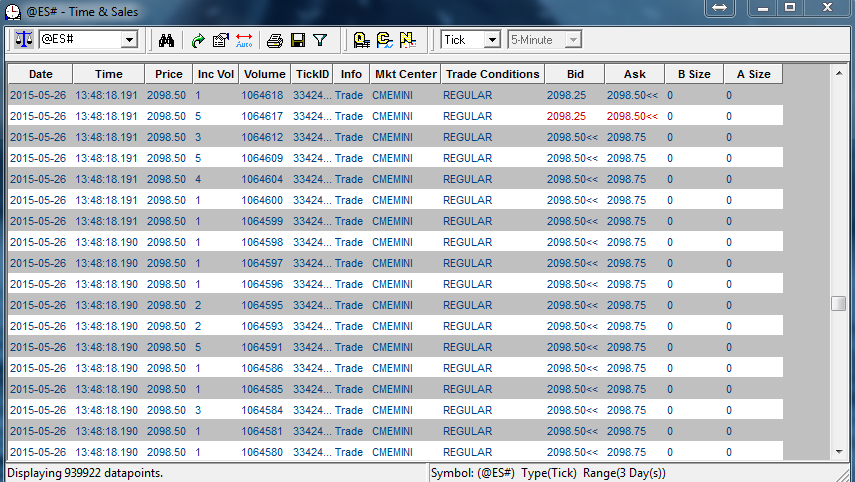The height and width of the screenshot is (482, 855).
Task: Click the balance scales icon in toolbar
Action: pyautogui.click(x=23, y=40)
